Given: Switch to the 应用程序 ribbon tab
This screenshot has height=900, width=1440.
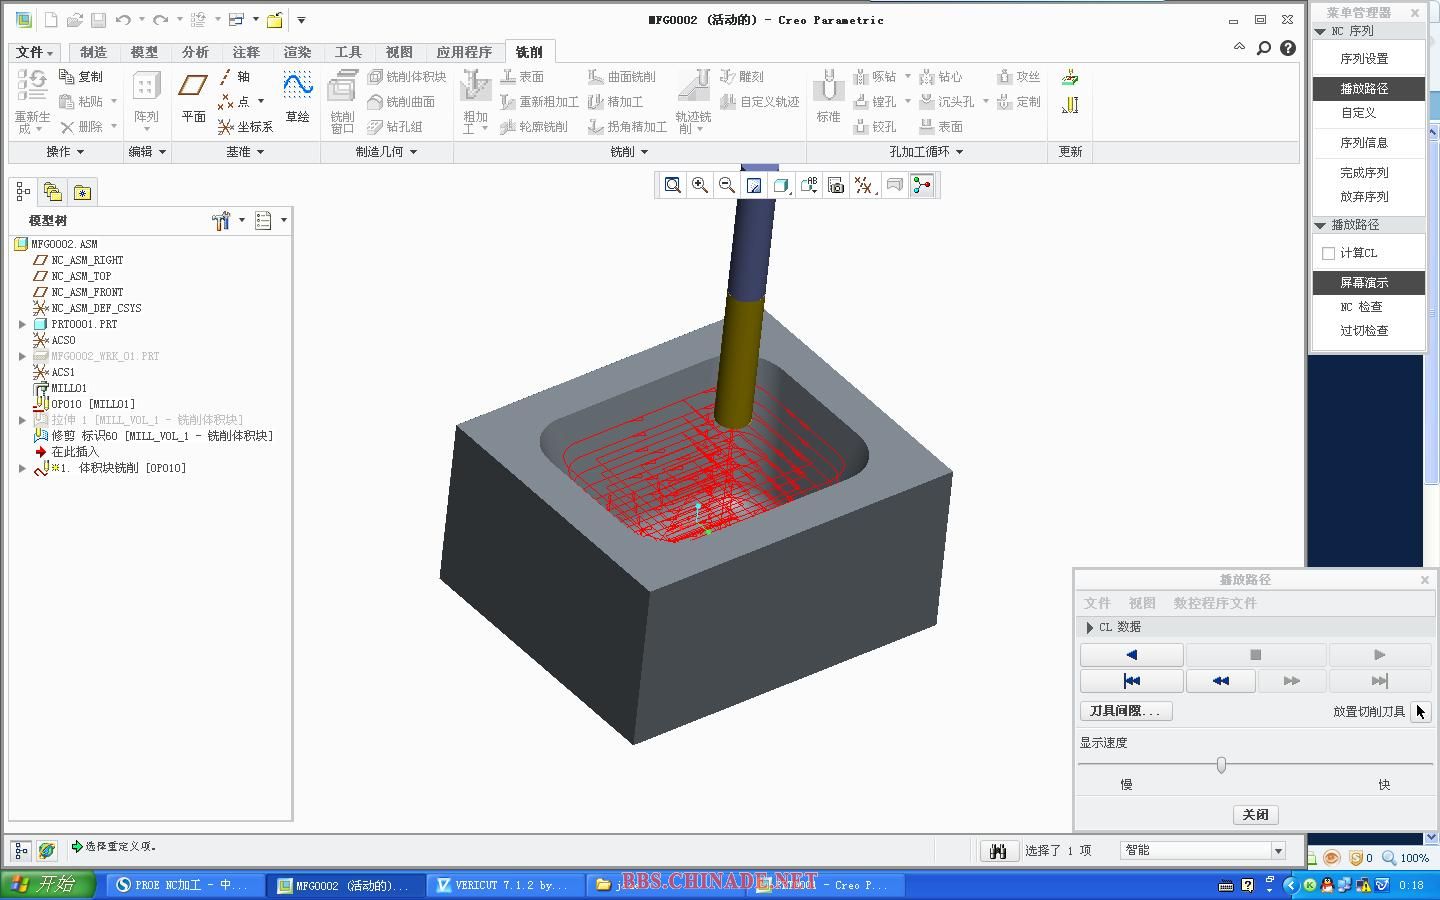Looking at the screenshot, I should pos(464,52).
